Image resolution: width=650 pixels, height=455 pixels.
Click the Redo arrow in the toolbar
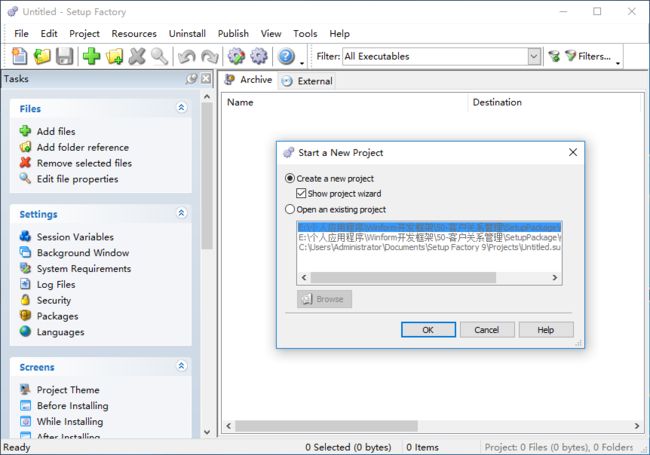pyautogui.click(x=210, y=56)
